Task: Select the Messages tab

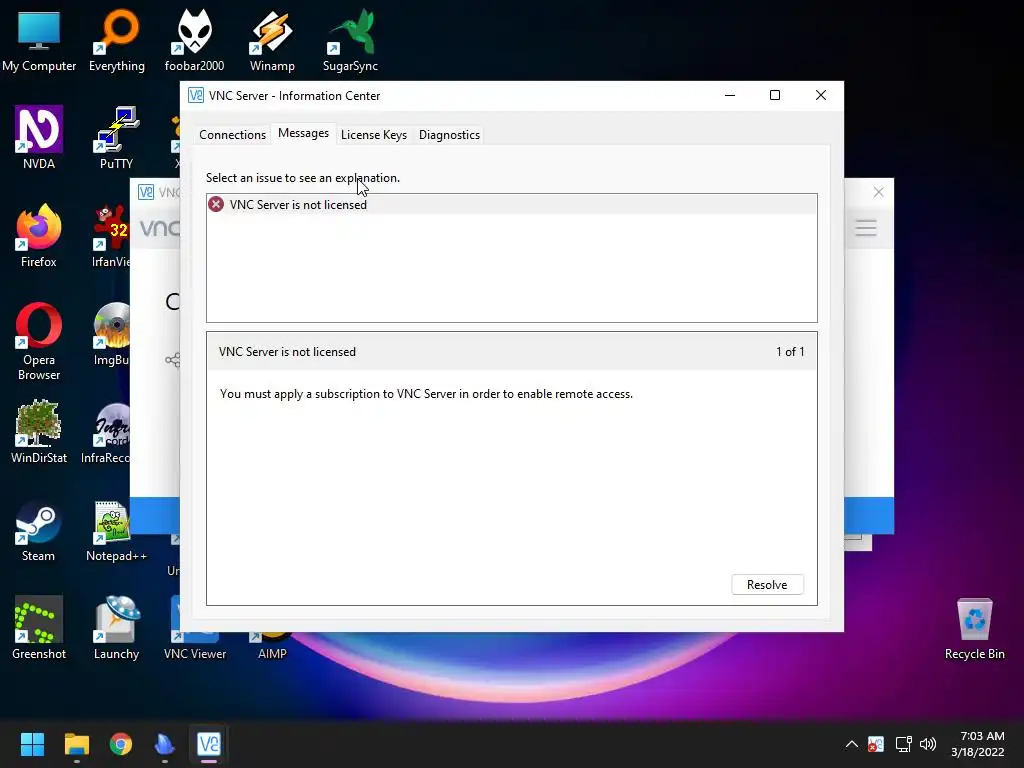Action: [x=303, y=133]
